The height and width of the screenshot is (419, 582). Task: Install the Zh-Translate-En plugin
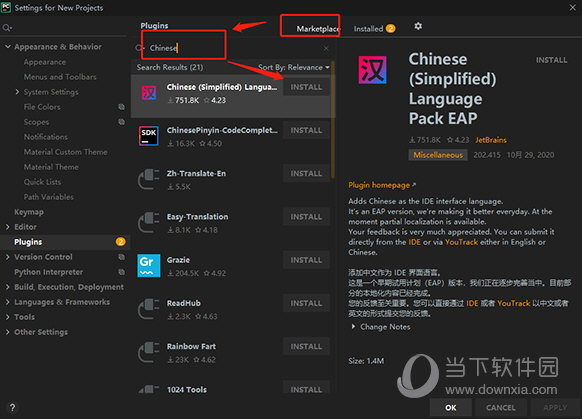tap(306, 173)
